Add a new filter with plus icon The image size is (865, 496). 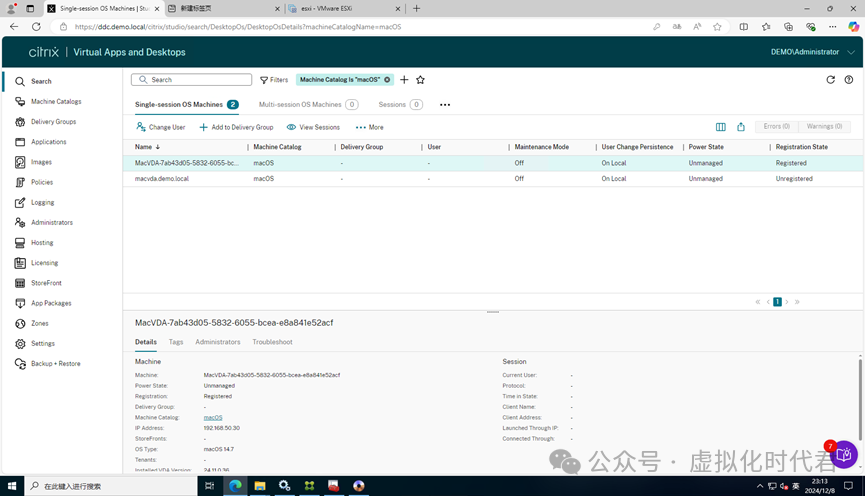[404, 79]
